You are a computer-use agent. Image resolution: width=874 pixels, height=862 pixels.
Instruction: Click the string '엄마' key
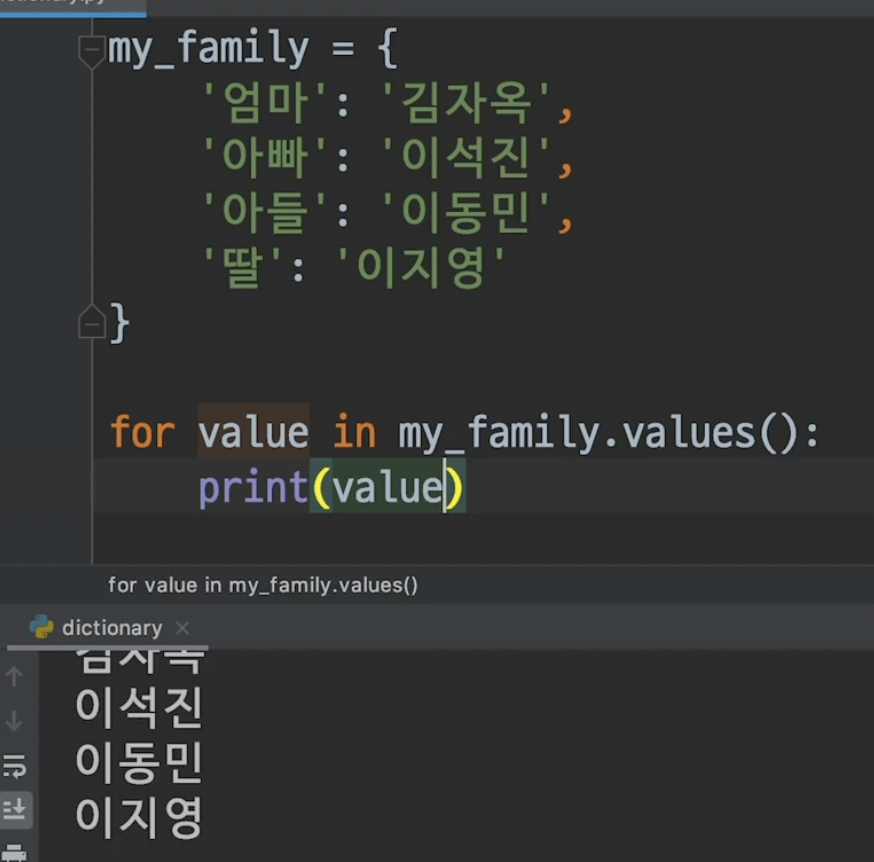tap(264, 102)
